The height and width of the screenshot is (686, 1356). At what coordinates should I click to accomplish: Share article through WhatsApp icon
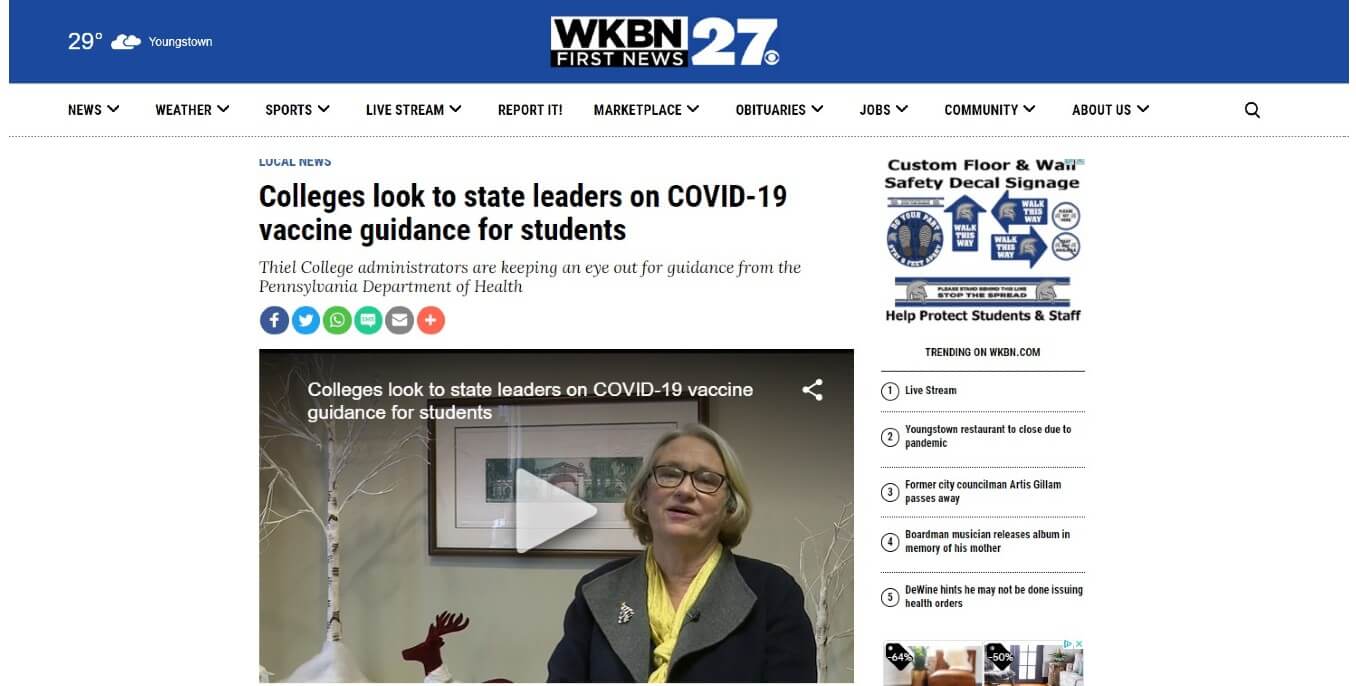click(x=337, y=320)
